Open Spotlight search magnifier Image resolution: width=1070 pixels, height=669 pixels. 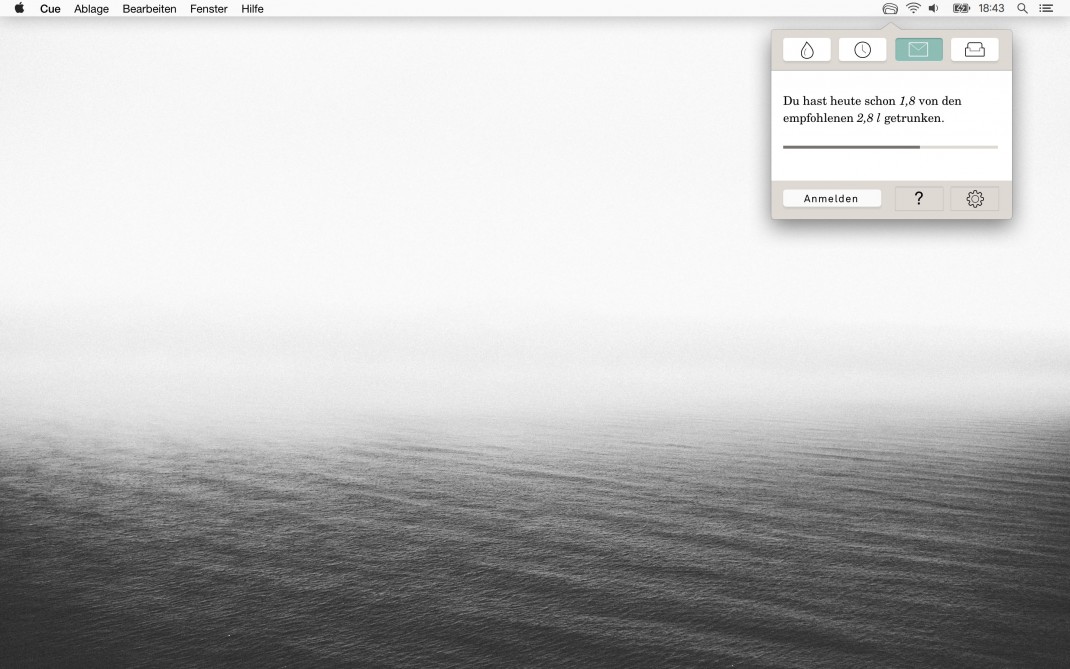click(x=1022, y=9)
